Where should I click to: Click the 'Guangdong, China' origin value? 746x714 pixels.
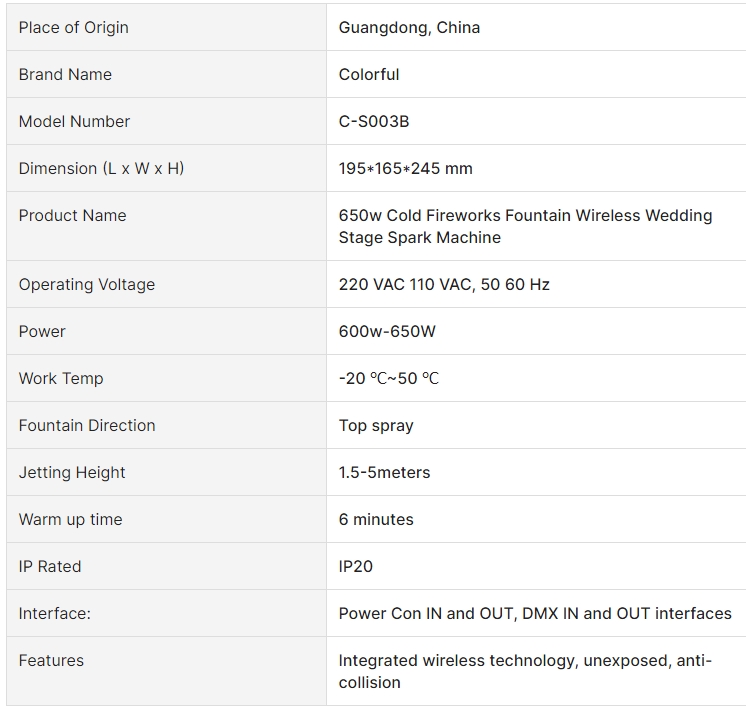tap(409, 28)
